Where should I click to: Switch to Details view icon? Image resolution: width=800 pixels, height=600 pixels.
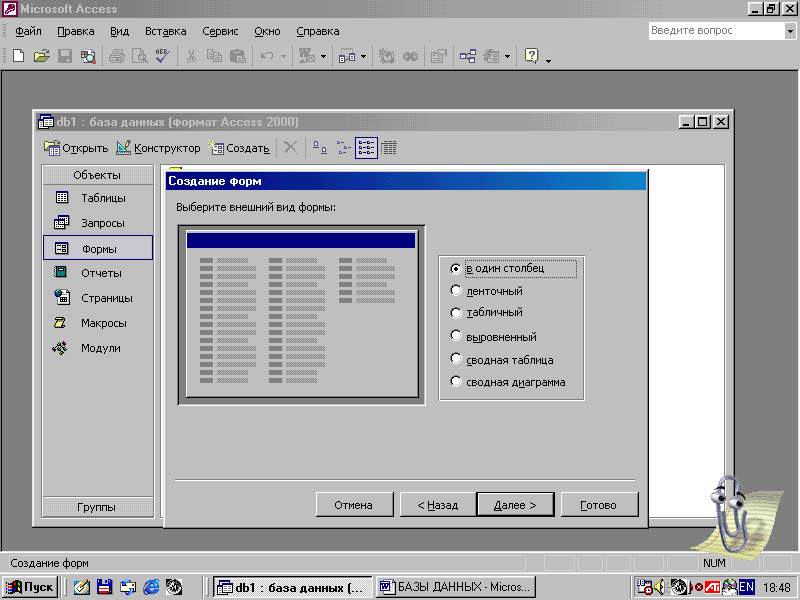(x=389, y=148)
